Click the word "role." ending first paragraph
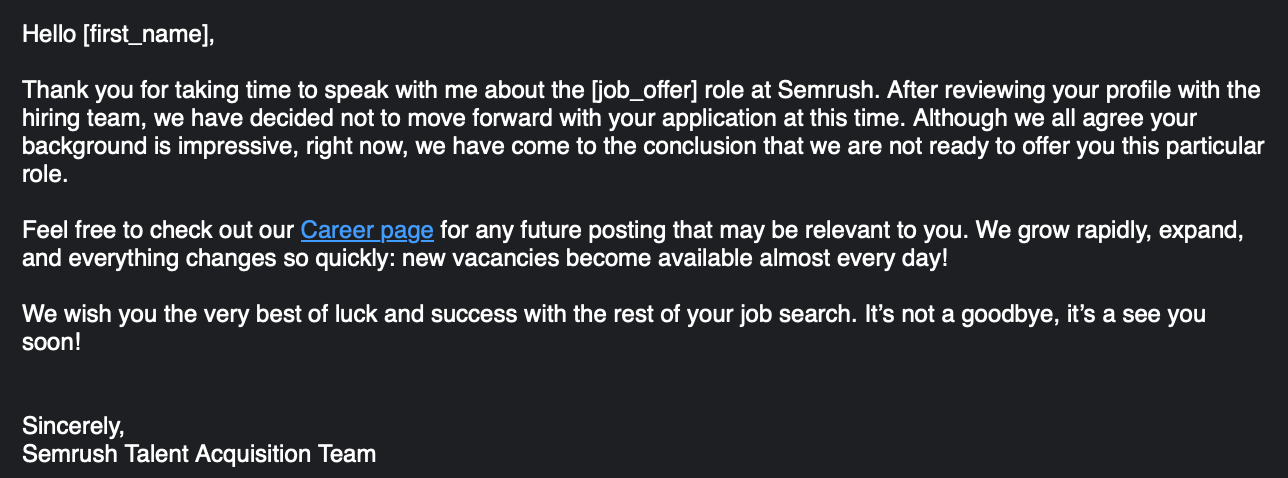Screen dimensions: 1288x478 pyautogui.click(x=44, y=175)
